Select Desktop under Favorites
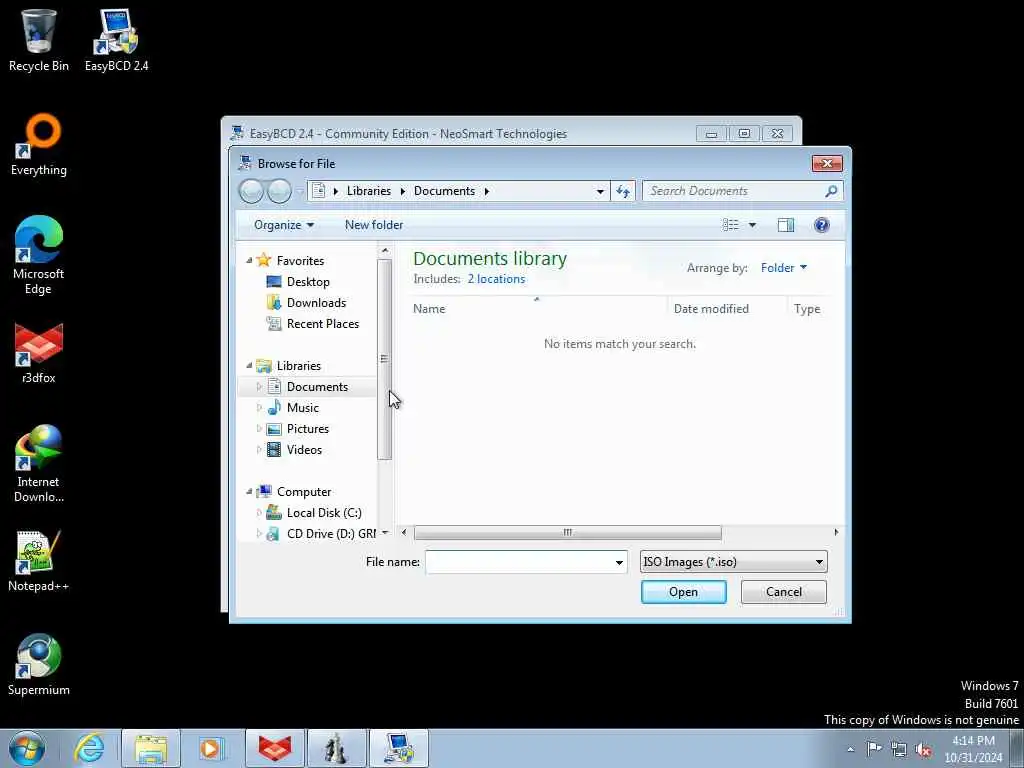This screenshot has width=1024, height=768. 308,281
